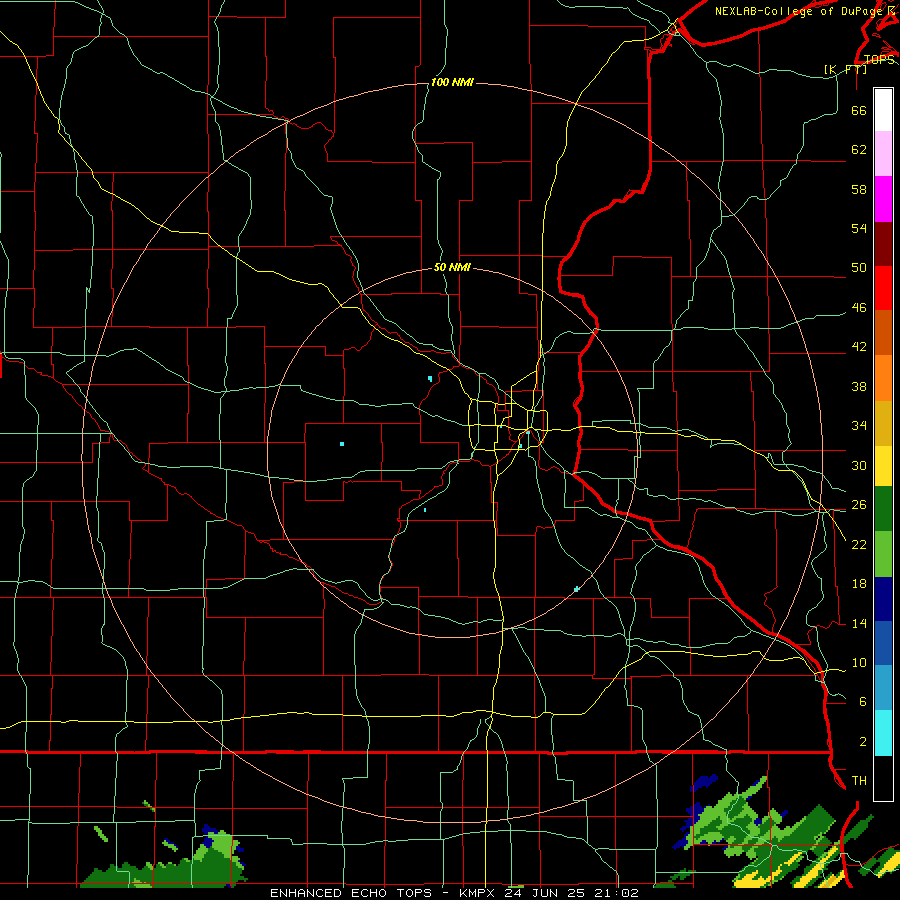The height and width of the screenshot is (900, 900).
Task: Click the 10 value on the legend
Action: tap(859, 663)
